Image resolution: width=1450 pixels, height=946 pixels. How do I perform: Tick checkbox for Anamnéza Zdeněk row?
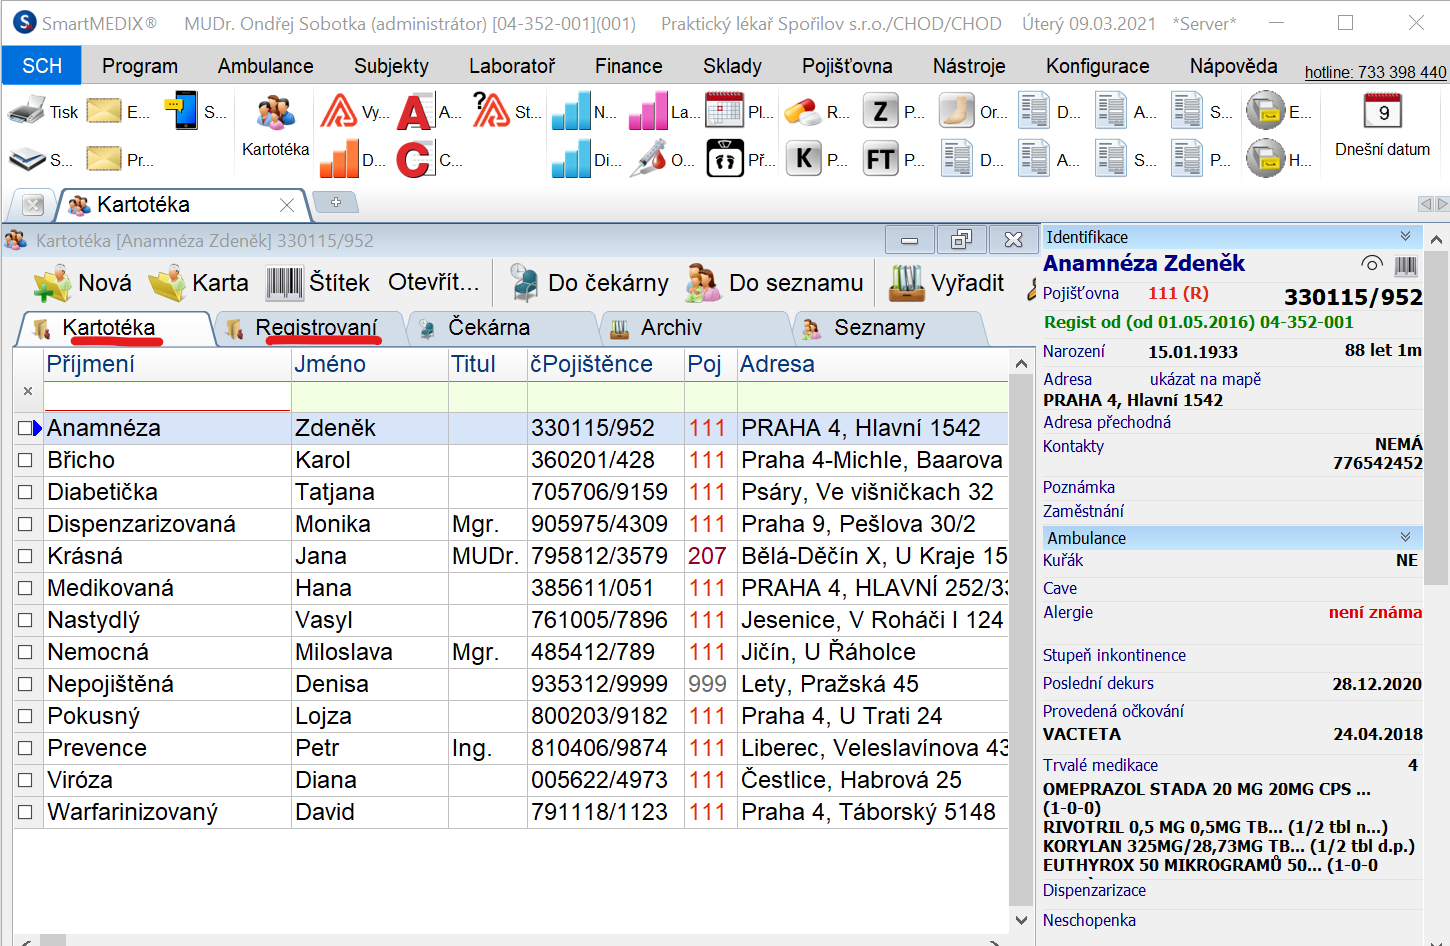[x=25, y=428]
